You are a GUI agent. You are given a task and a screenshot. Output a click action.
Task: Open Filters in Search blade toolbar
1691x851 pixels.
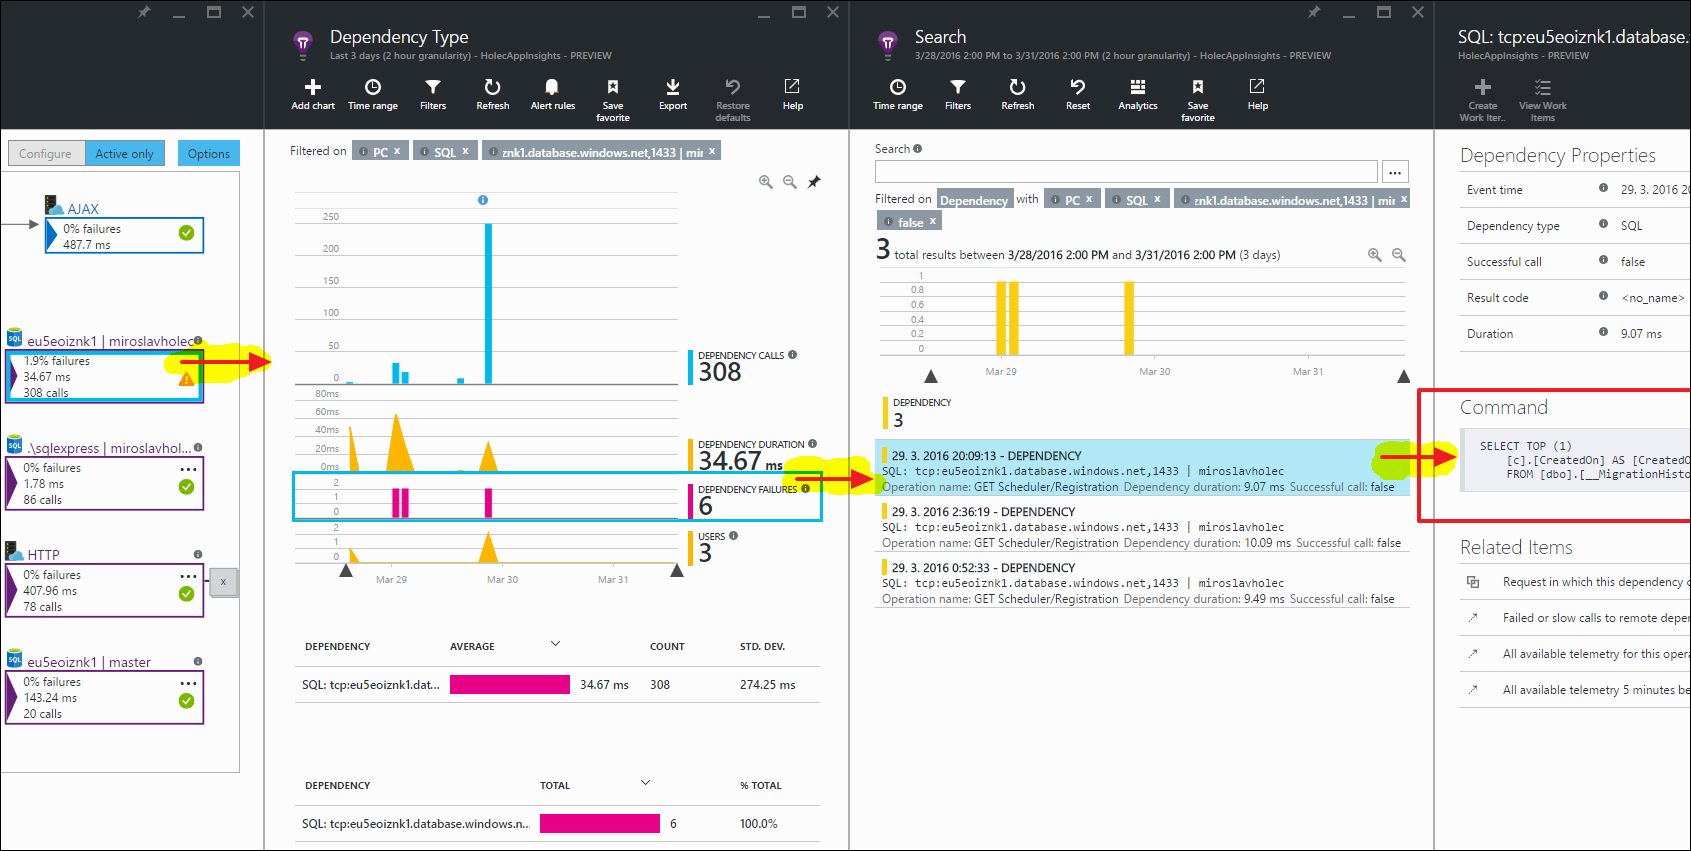958,95
